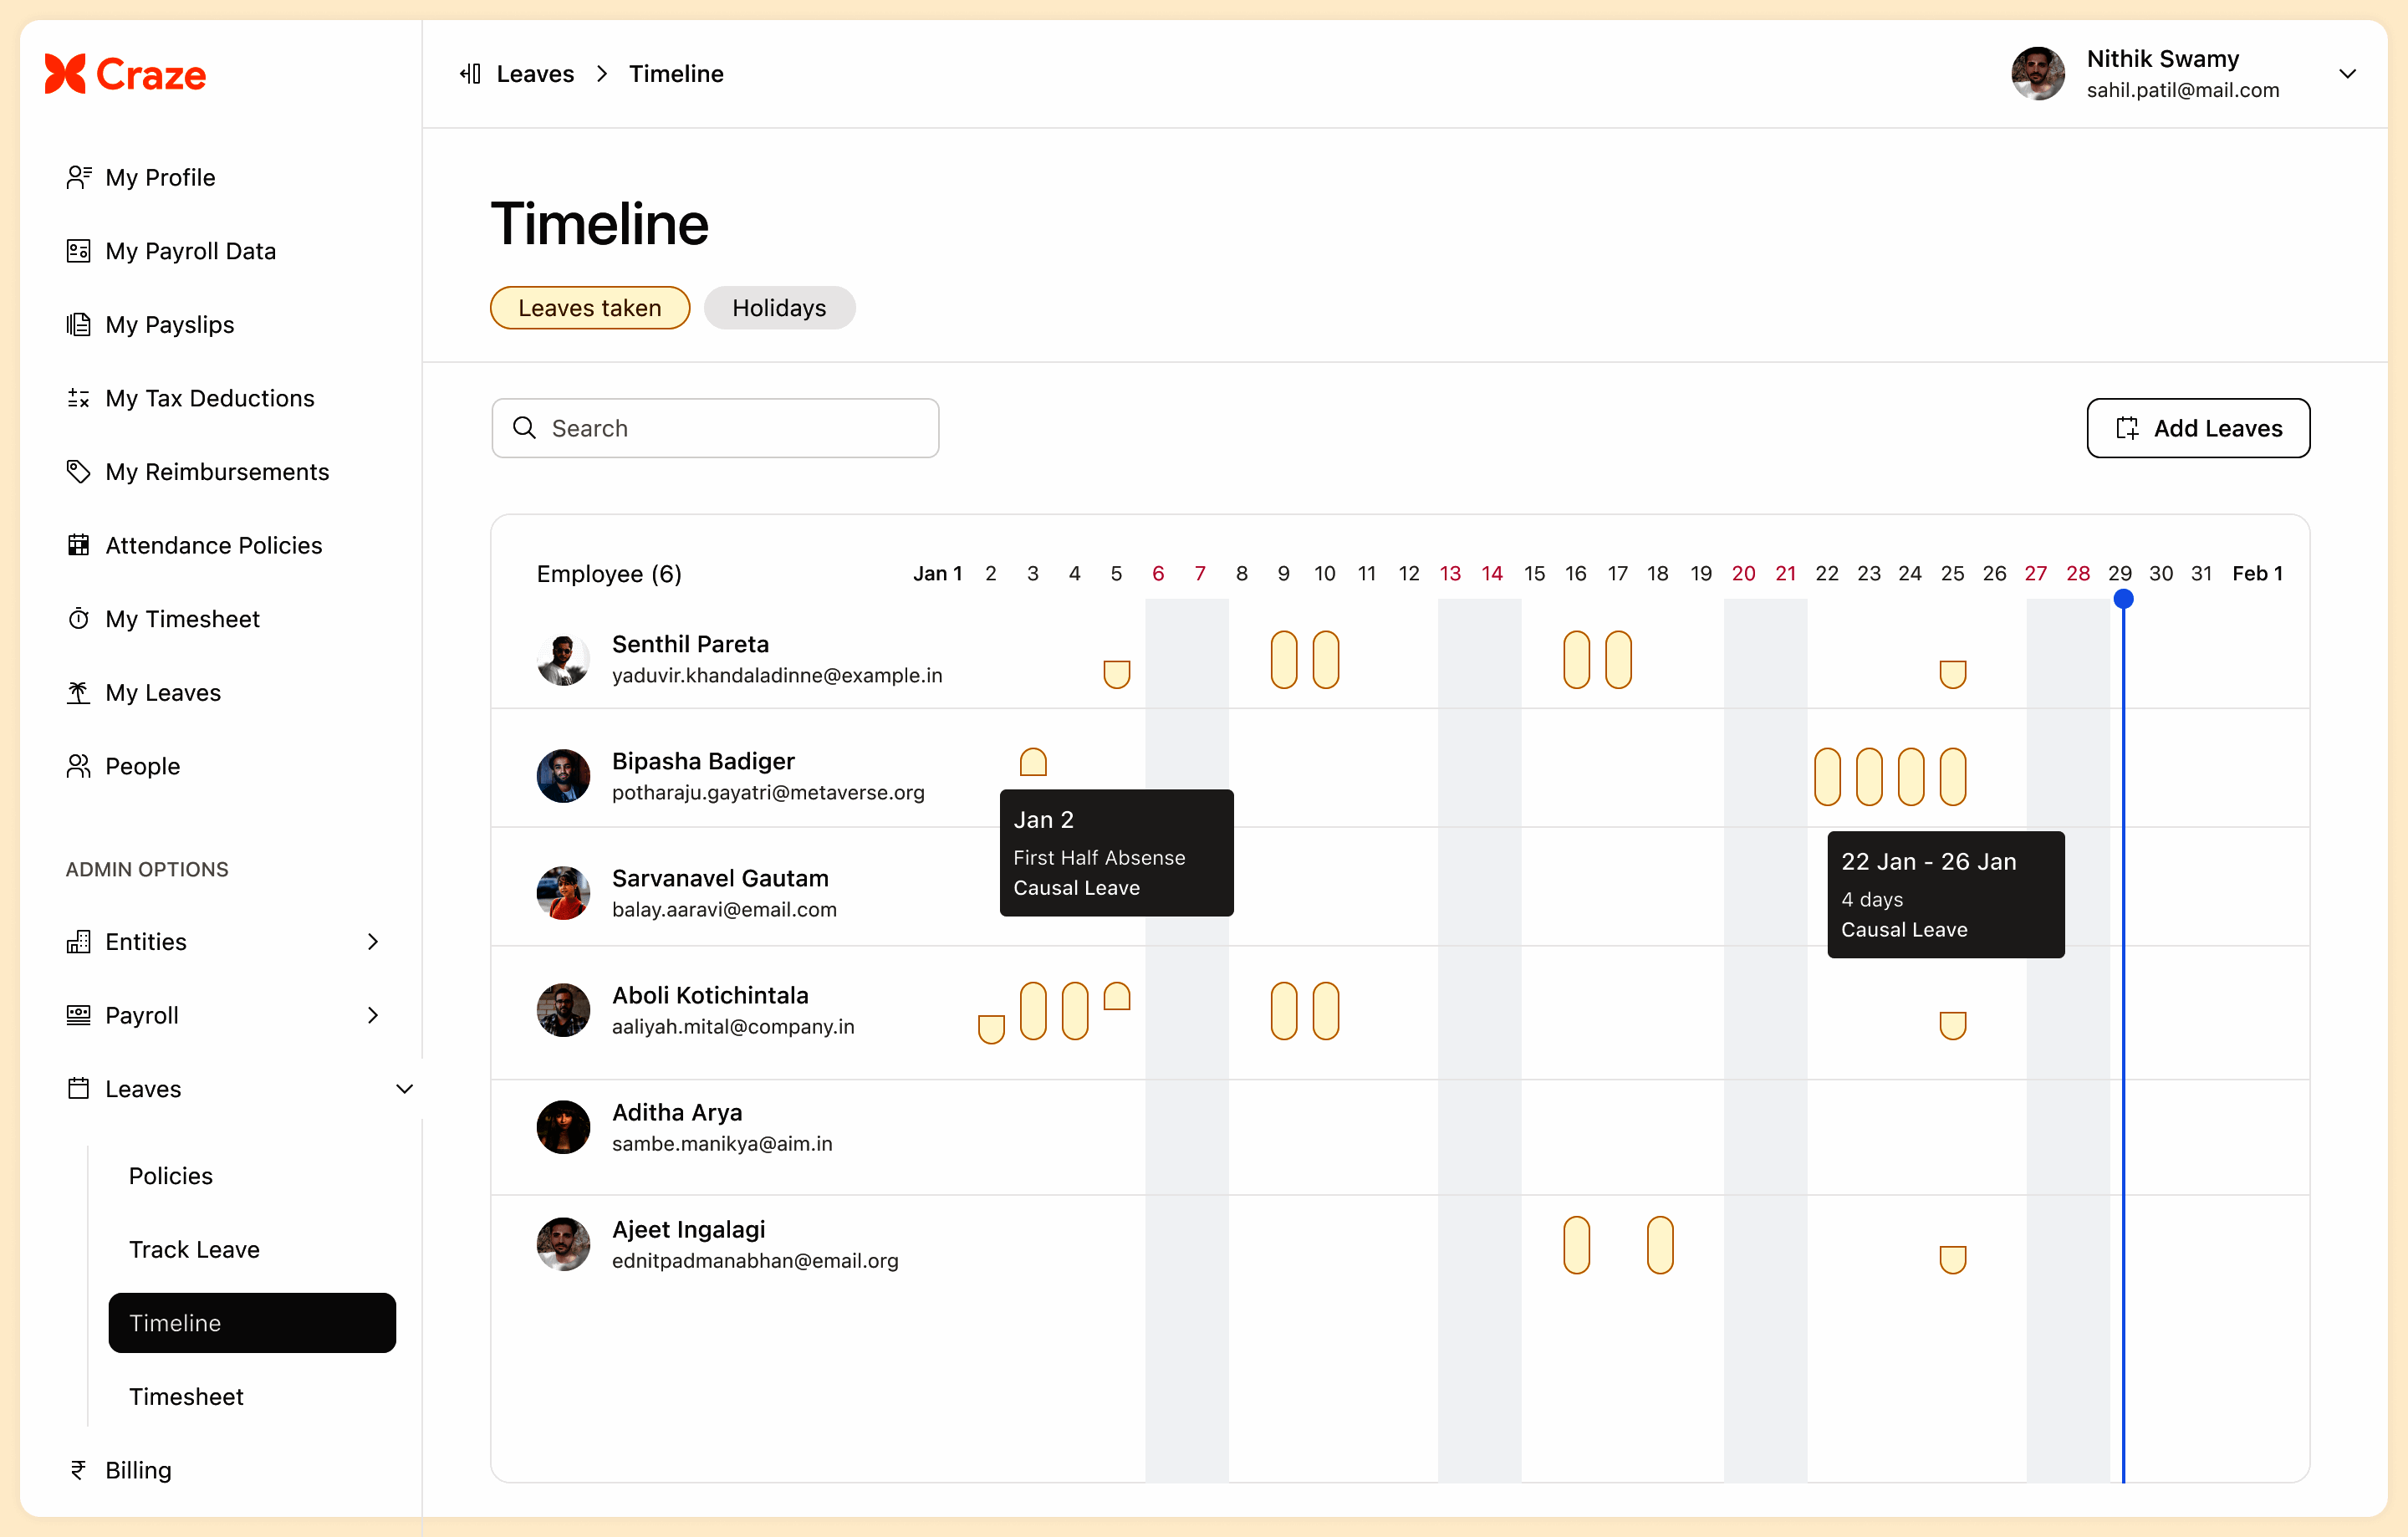Viewport: 2408px width, 1537px height.
Task: Expand the Entities admin section
Action: click(x=372, y=941)
